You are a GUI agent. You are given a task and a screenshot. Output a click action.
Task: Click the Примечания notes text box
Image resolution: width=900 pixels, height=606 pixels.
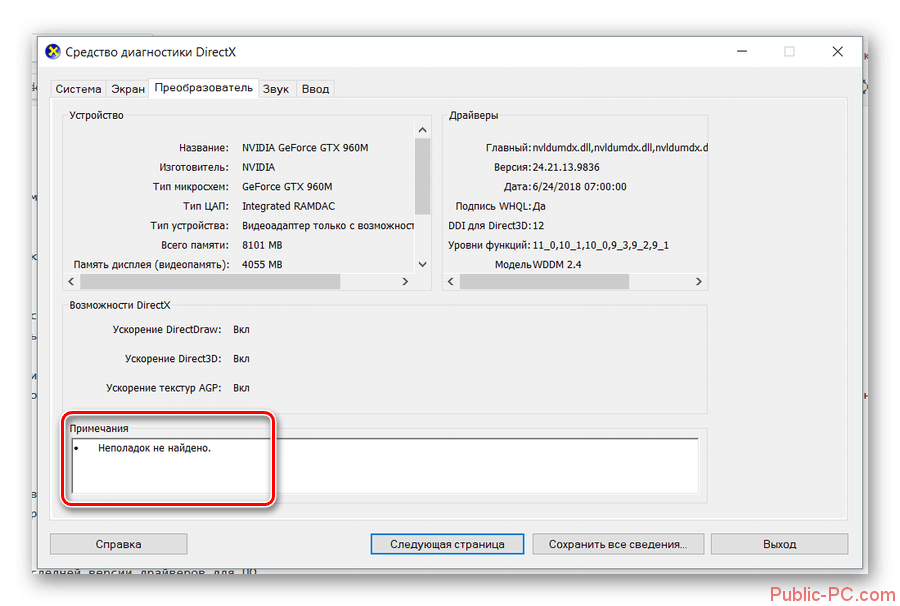tap(385, 466)
